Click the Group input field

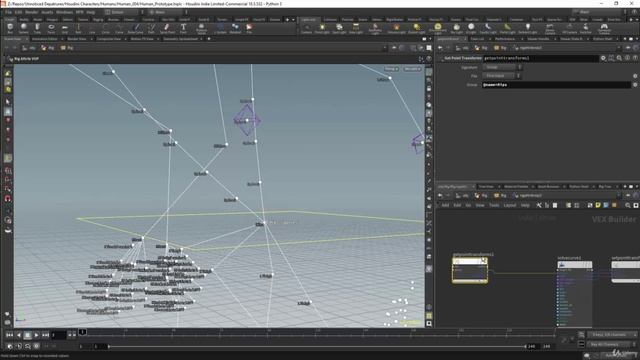point(556,85)
